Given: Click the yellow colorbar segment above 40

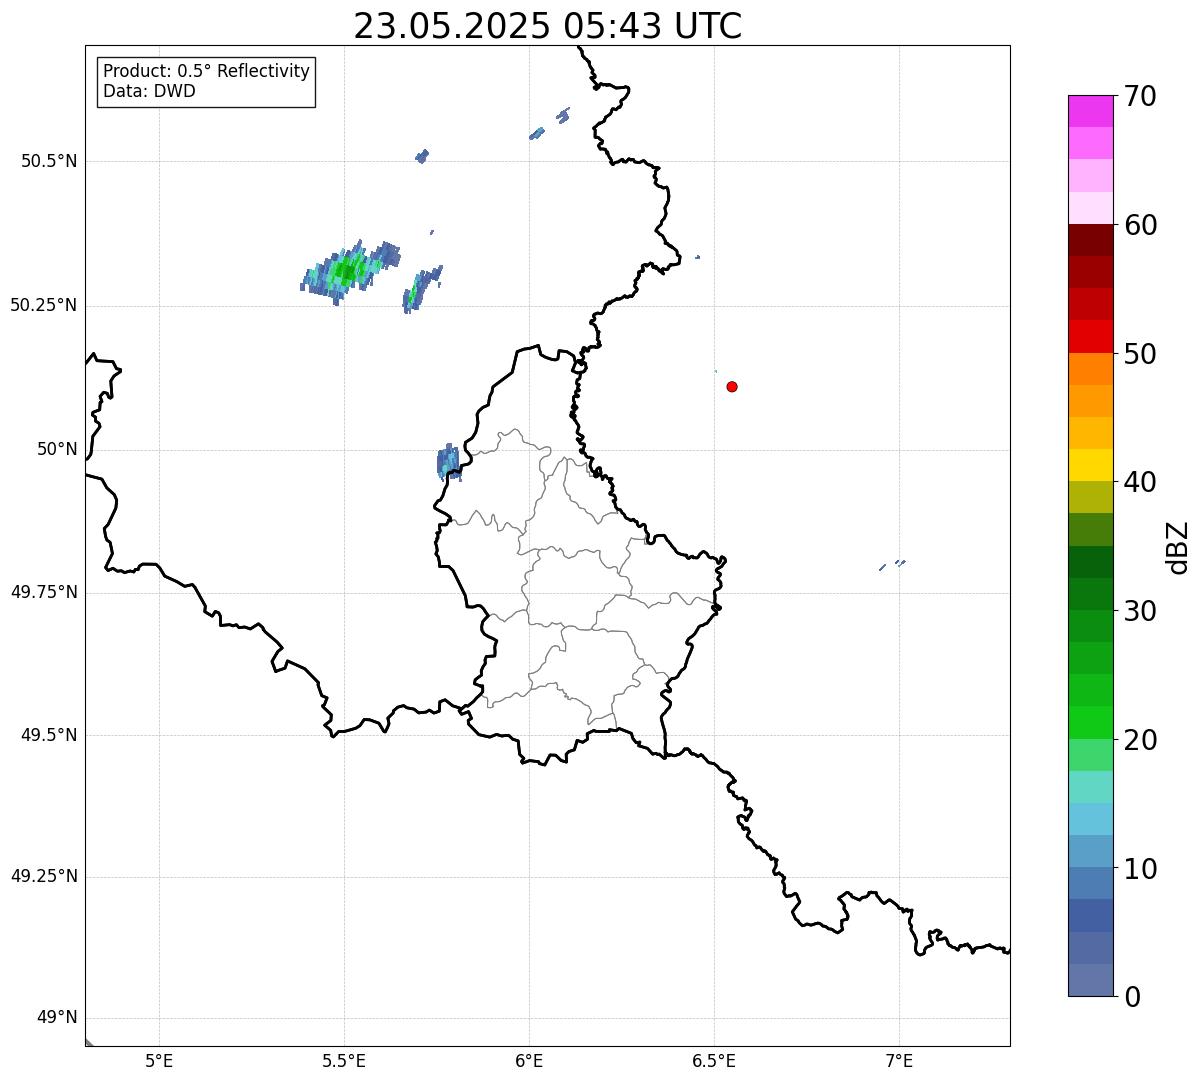Looking at the screenshot, I should pos(1090,465).
